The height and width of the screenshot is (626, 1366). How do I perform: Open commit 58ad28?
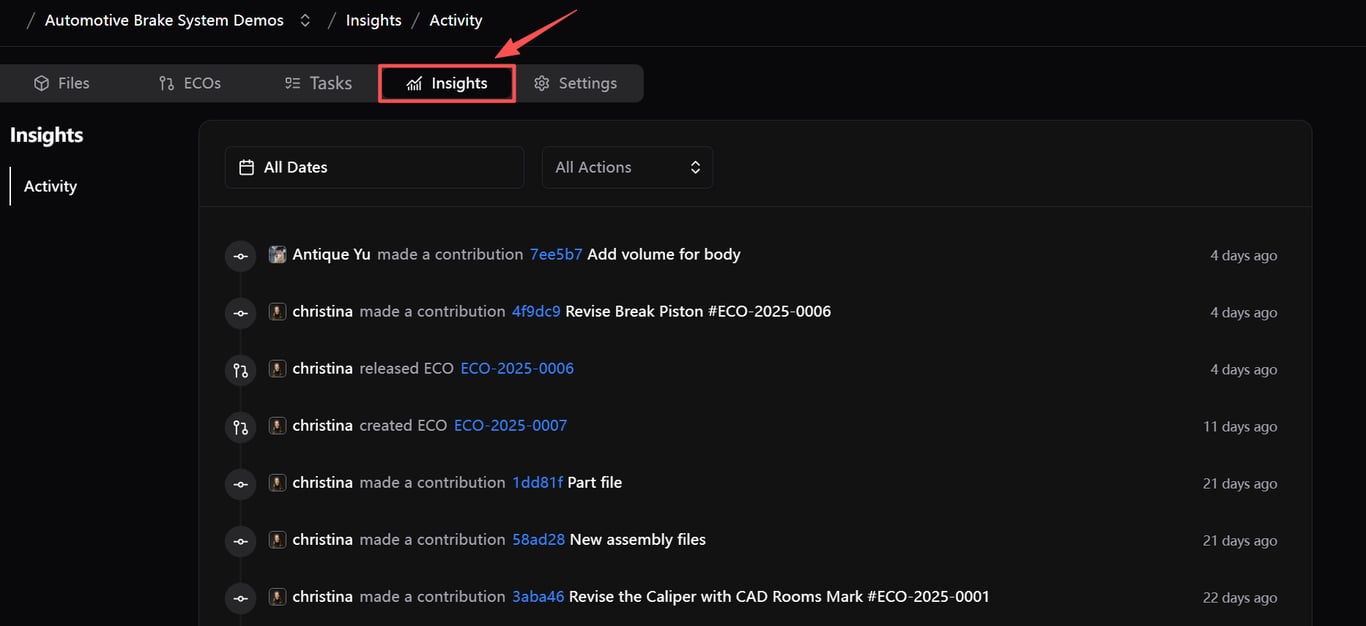[x=538, y=539]
